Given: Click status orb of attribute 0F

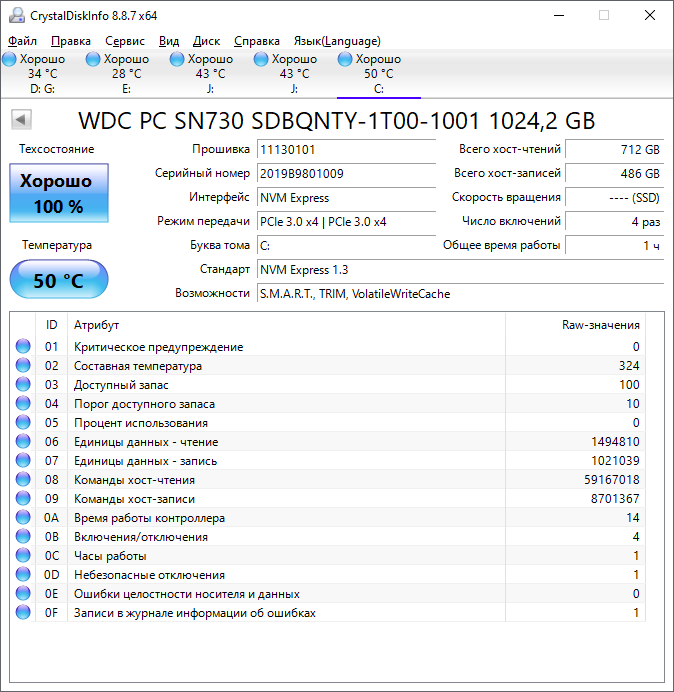Looking at the screenshot, I should click(x=23, y=612).
